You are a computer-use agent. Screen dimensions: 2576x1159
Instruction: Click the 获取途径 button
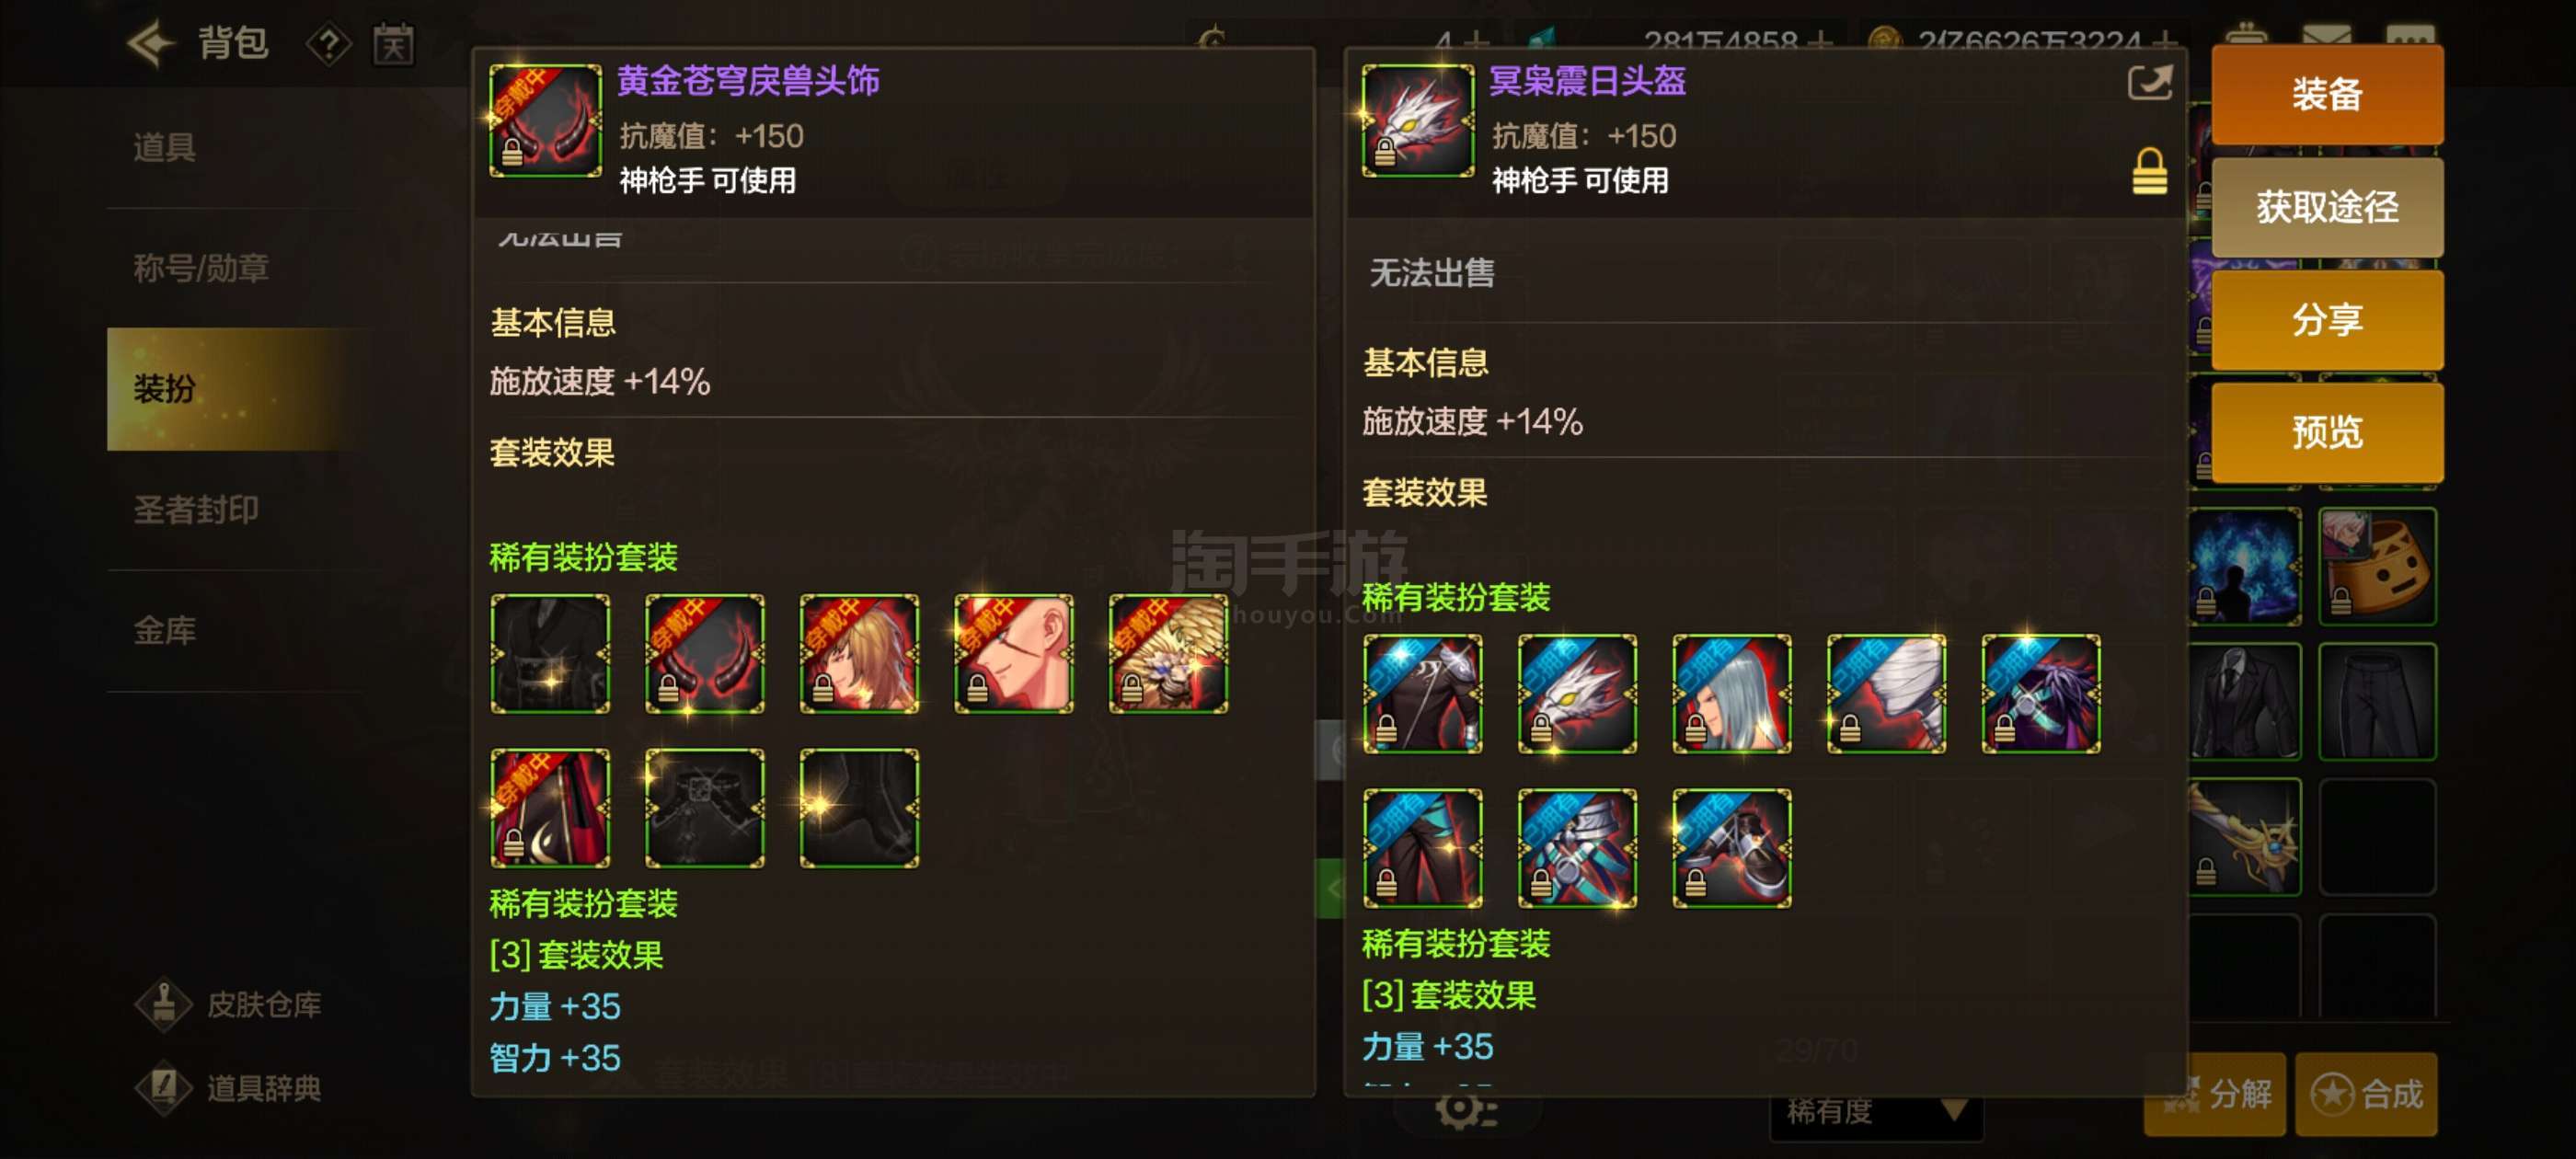coord(2327,207)
